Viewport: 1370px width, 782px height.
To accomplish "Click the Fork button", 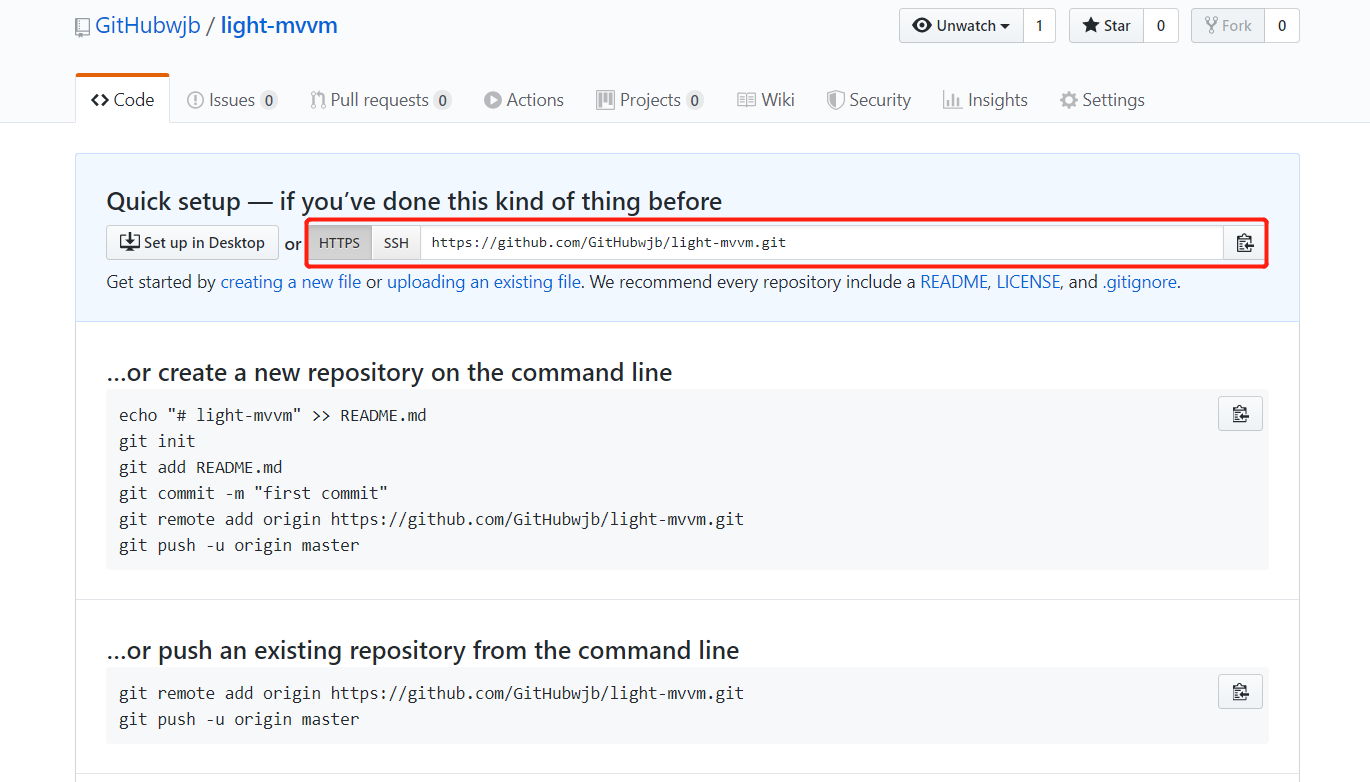I will (1228, 26).
